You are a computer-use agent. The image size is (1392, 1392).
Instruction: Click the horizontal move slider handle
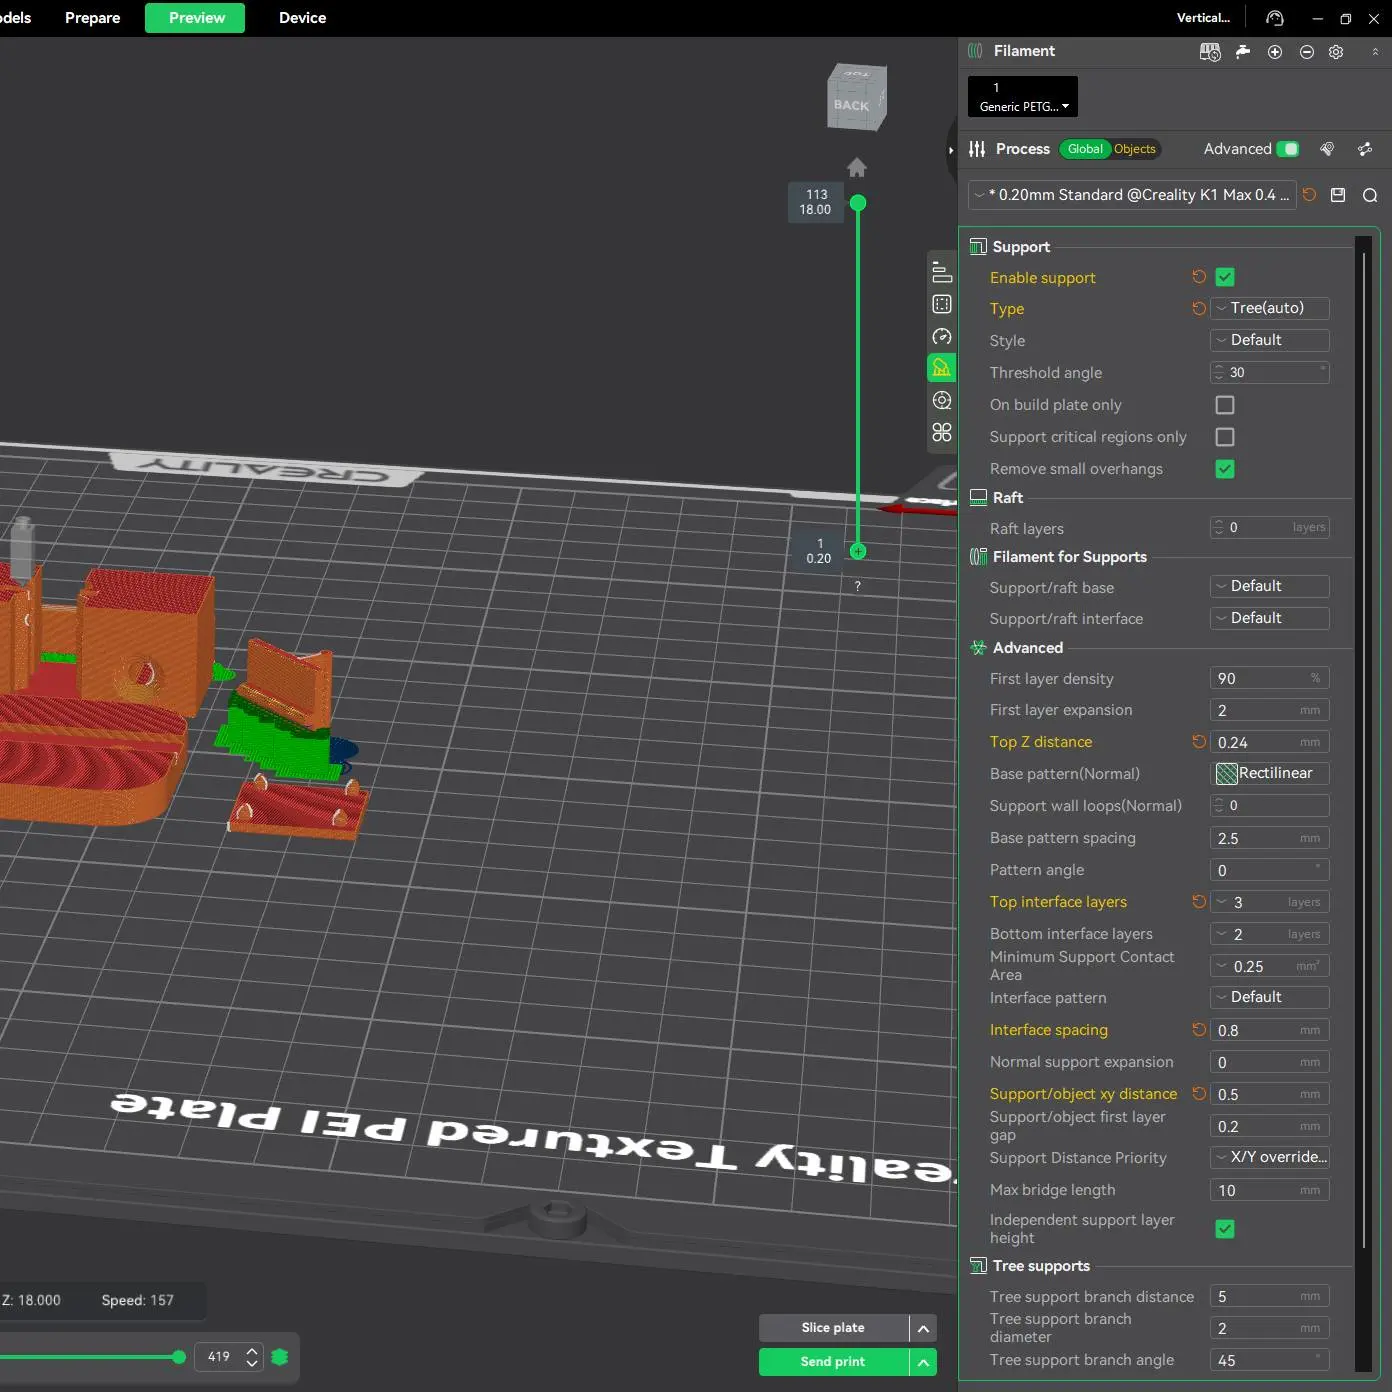(179, 1357)
